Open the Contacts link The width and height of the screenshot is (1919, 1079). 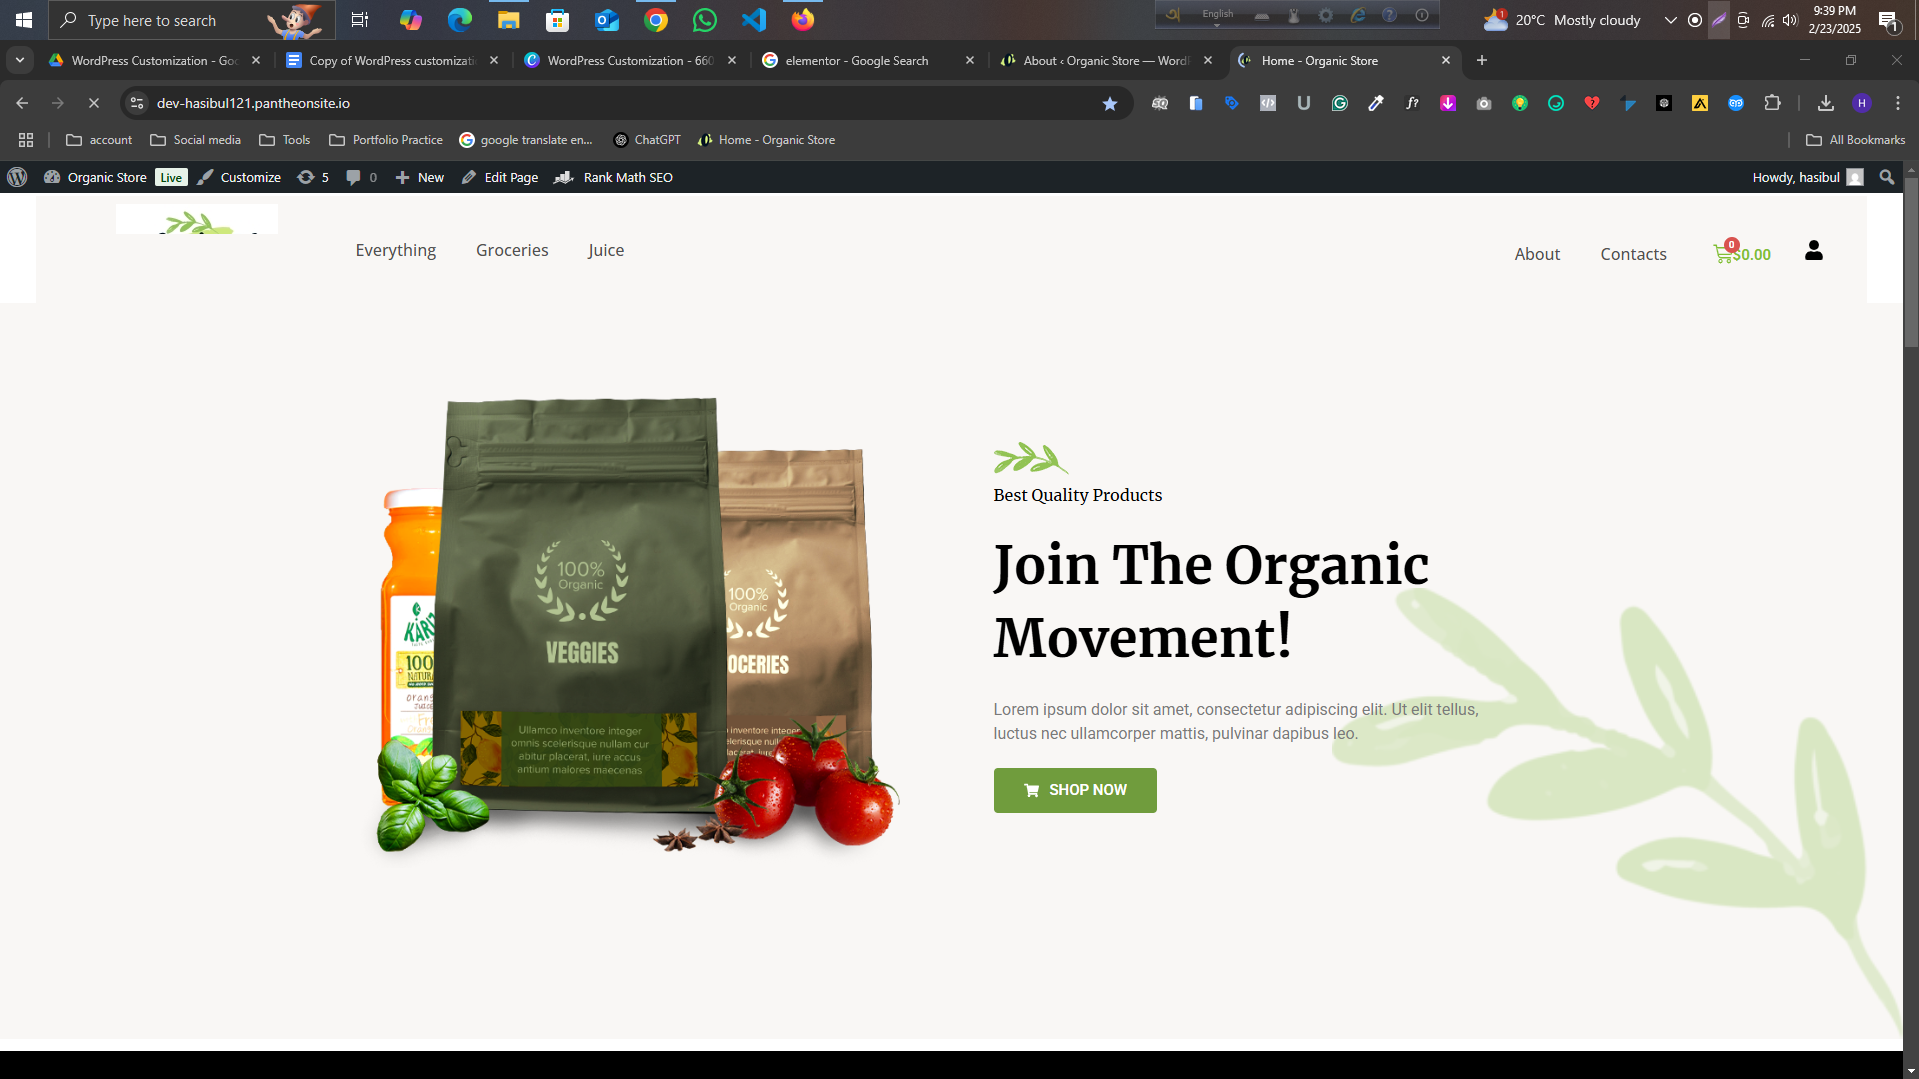1632,254
